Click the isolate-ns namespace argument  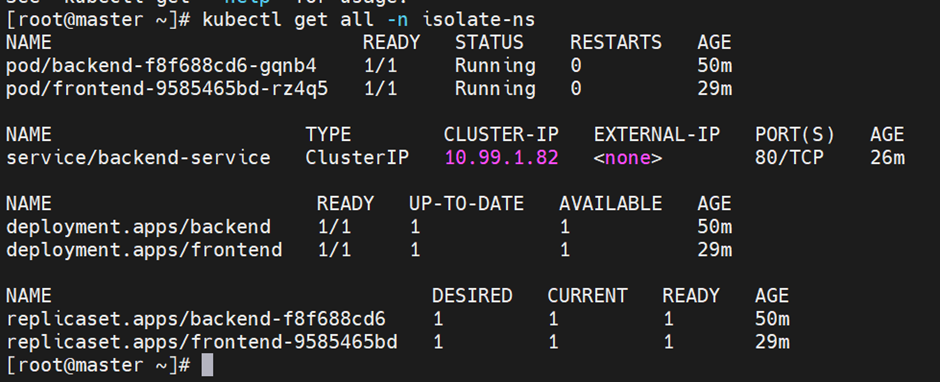[x=478, y=20]
